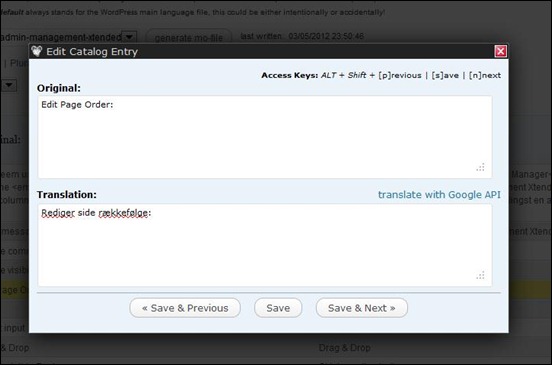Grab the Original textarea resize grip
This screenshot has height=365, width=552.
pos(481,168)
